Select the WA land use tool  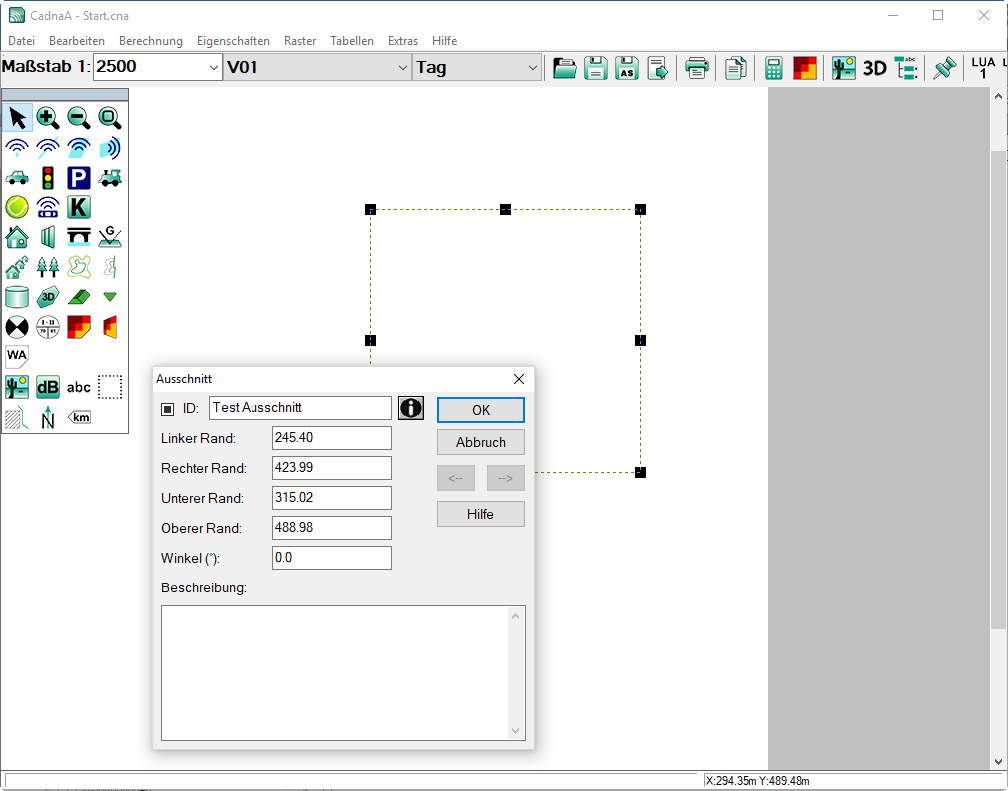17,357
